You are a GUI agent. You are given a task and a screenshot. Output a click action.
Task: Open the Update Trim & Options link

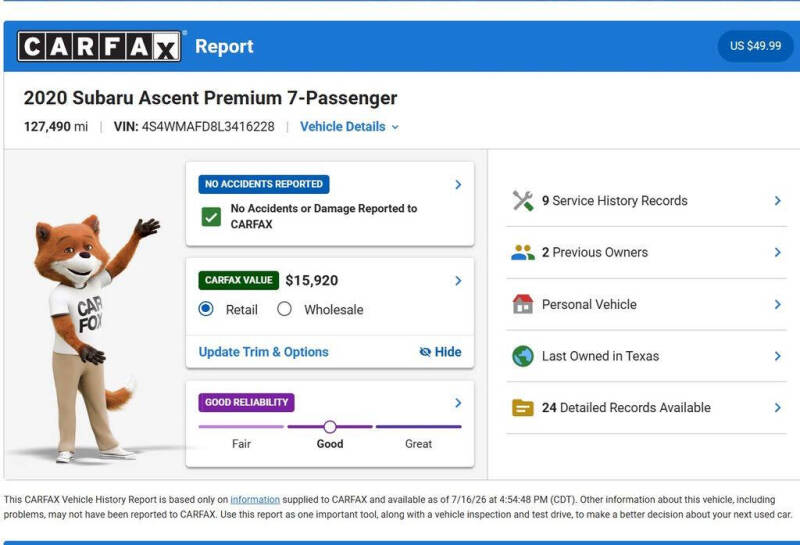click(264, 352)
